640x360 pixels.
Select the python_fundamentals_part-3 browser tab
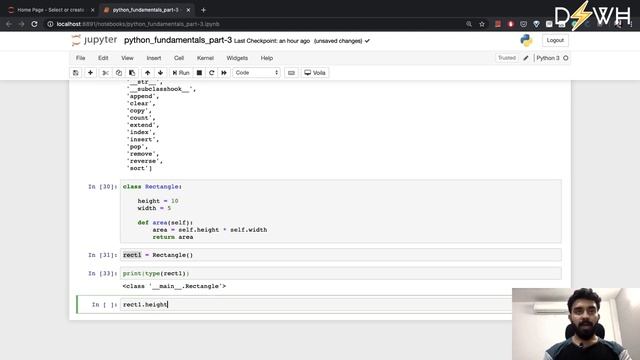pos(145,10)
